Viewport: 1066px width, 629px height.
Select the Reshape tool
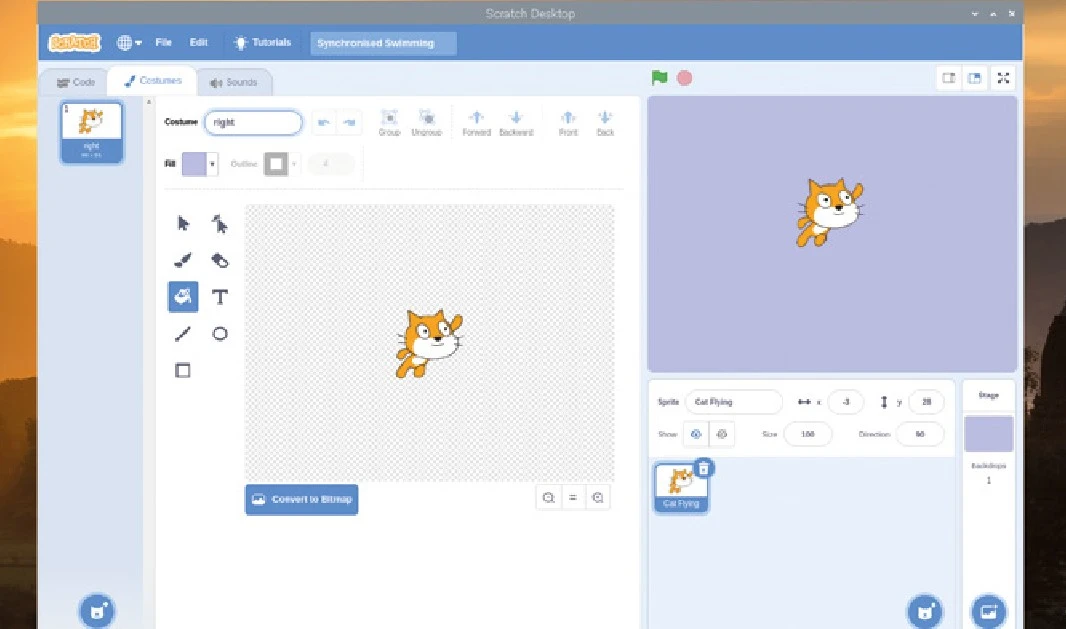(x=220, y=223)
